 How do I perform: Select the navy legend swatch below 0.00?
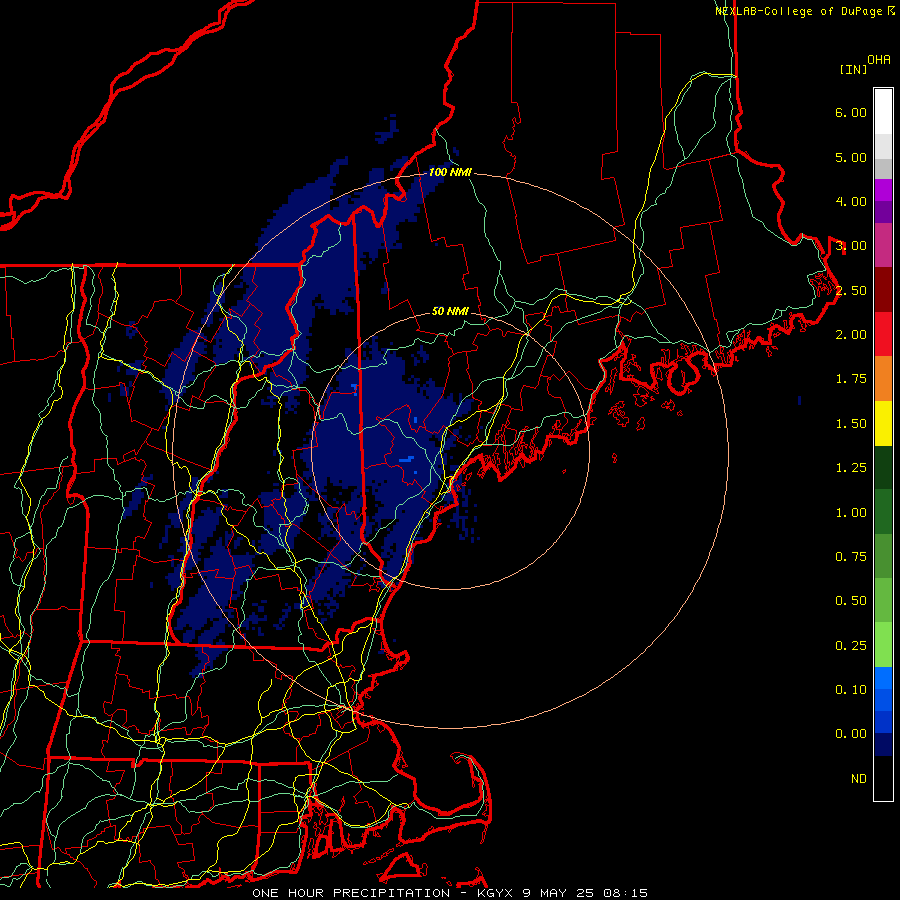point(883,745)
